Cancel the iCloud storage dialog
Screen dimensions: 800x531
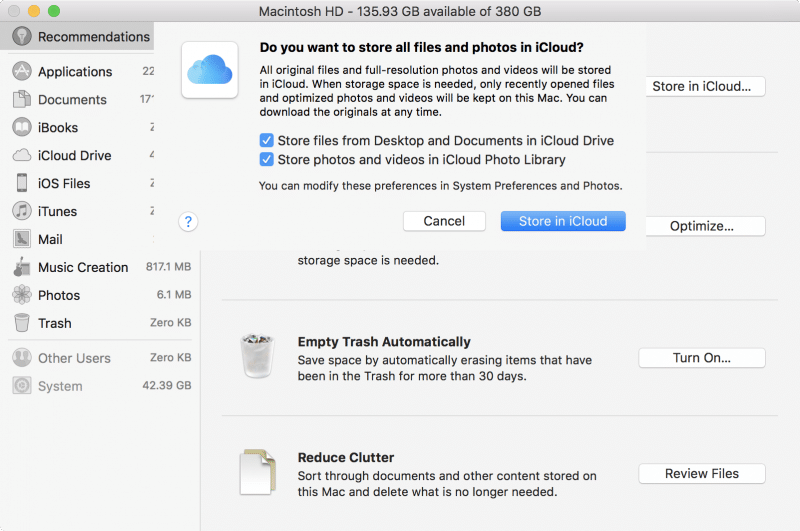coord(444,221)
